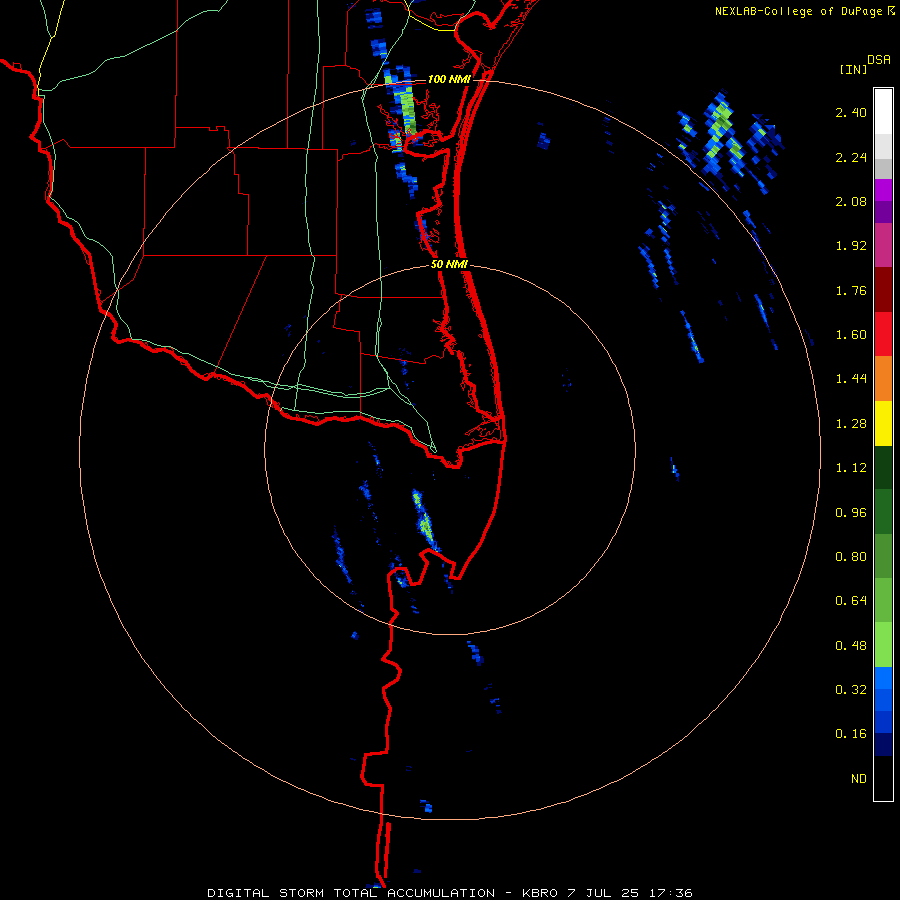Pick the maroon swatch in the color scale
The width and height of the screenshot is (900, 900).
click(x=883, y=290)
